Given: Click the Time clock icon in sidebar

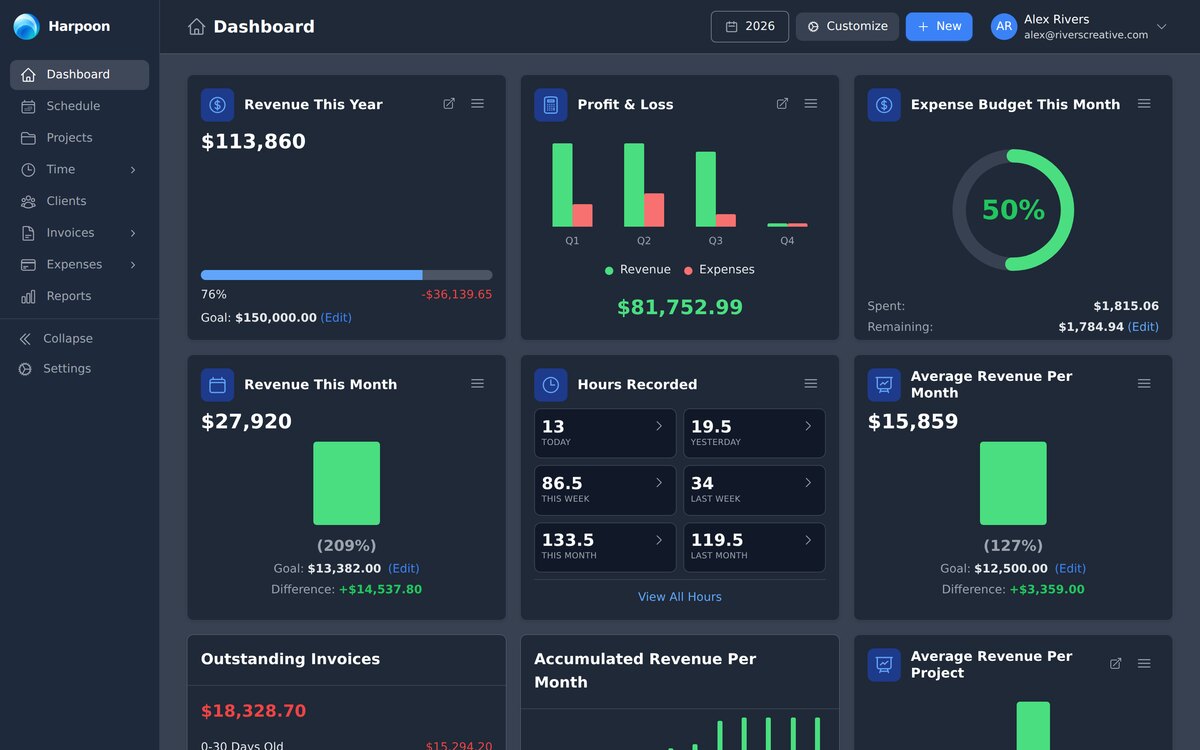Looking at the screenshot, I should click(x=28, y=170).
